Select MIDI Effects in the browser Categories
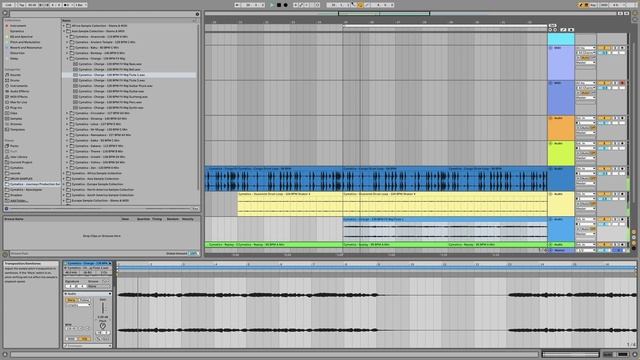Image resolution: width=640 pixels, height=360 pixels. (x=19, y=97)
